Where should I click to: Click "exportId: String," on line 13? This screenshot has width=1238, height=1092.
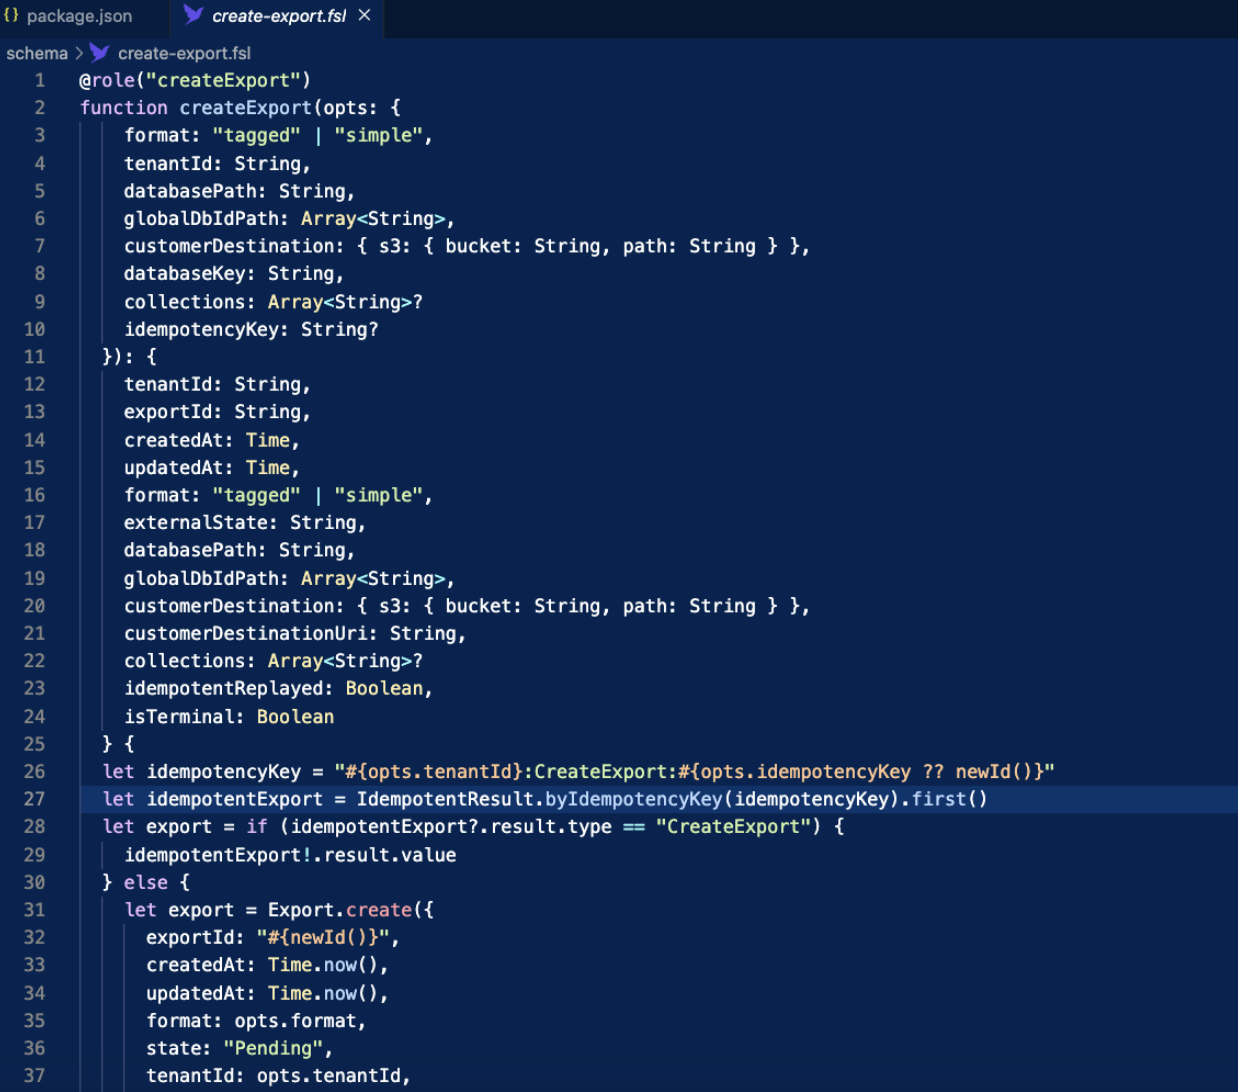(x=217, y=412)
